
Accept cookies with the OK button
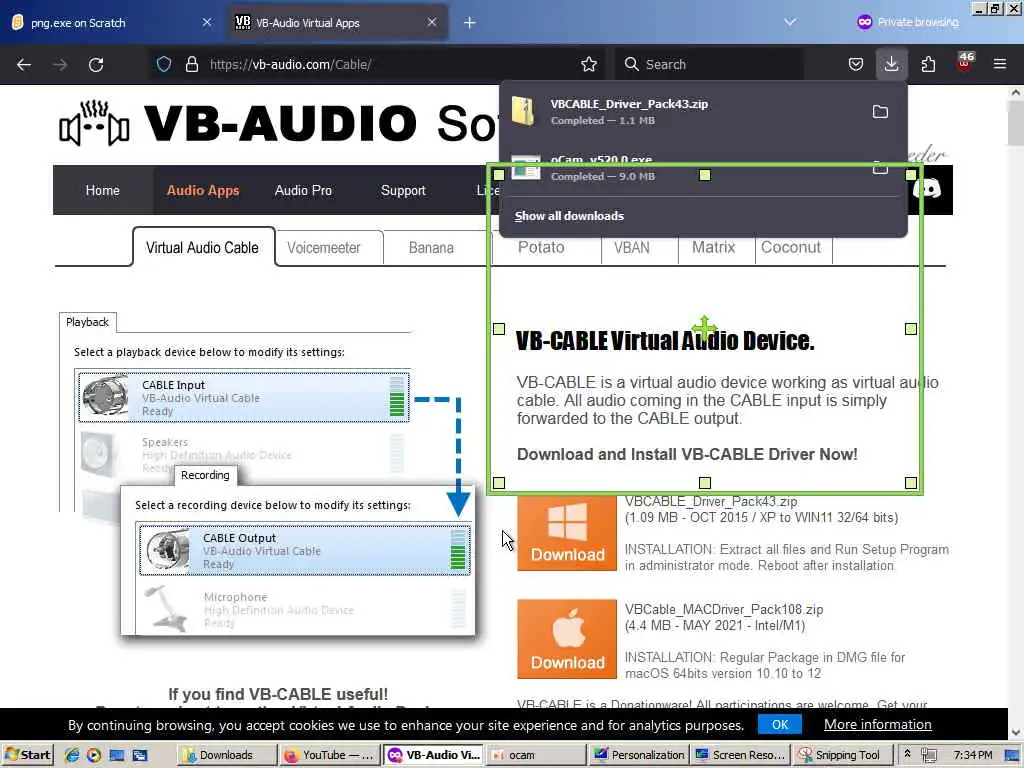pos(780,724)
